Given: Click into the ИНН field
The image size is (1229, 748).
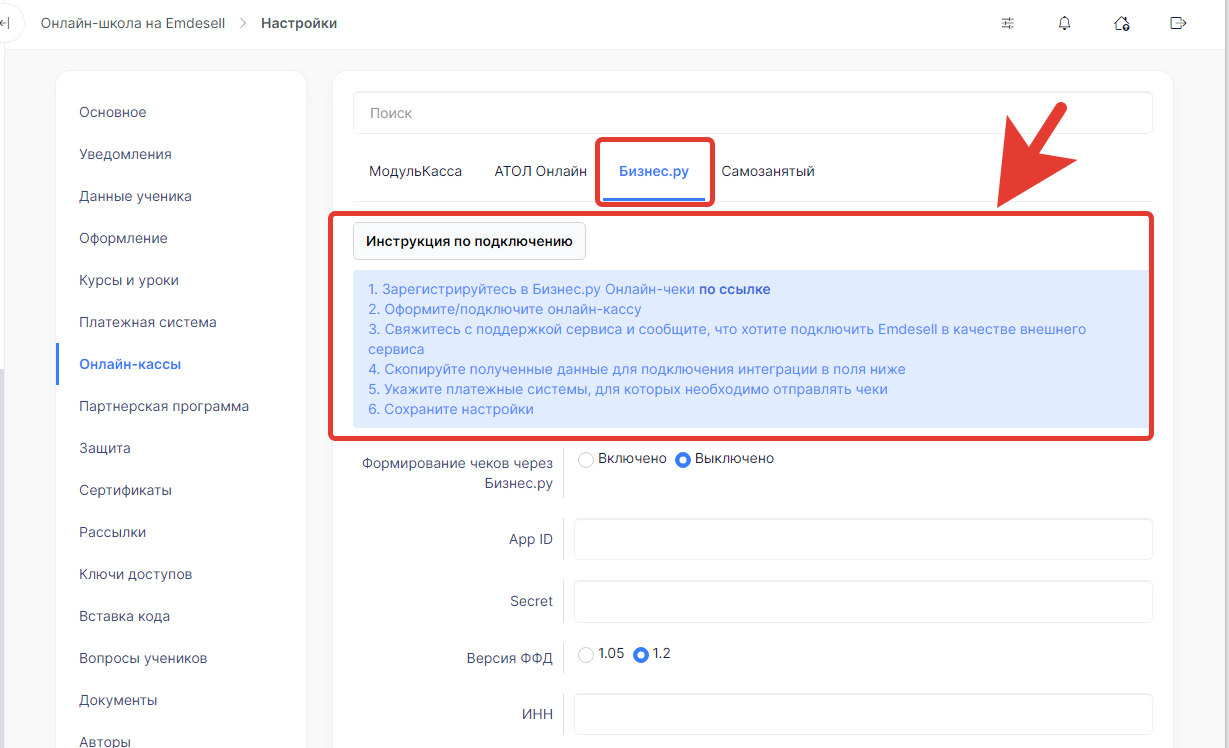Looking at the screenshot, I should click(x=863, y=714).
